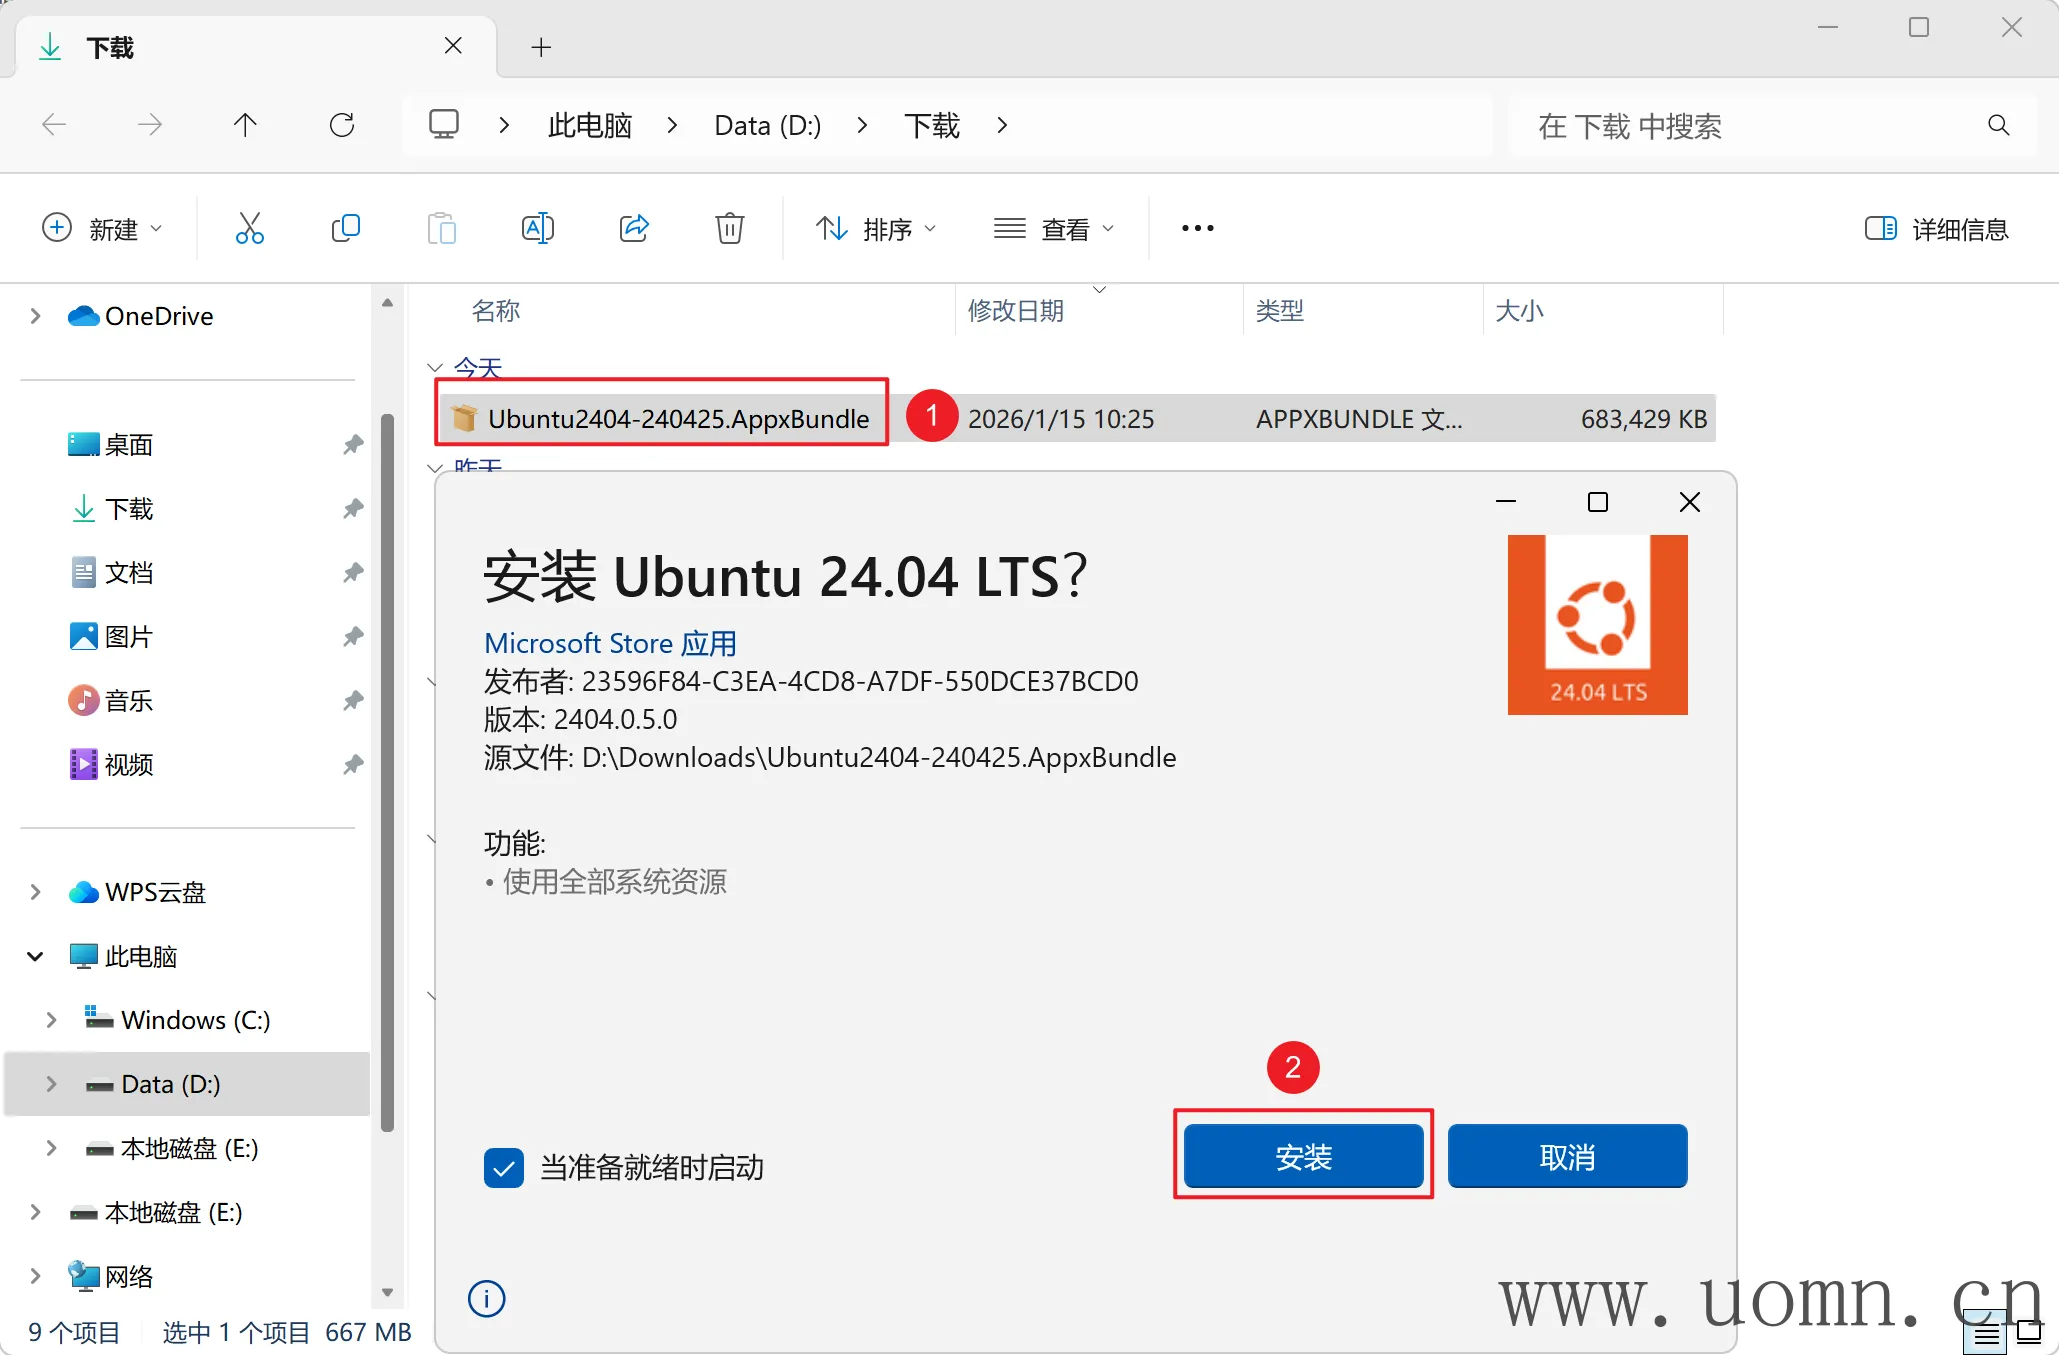This screenshot has height=1355, width=2059.
Task: Open the 查看 view dropdown
Action: pyautogui.click(x=1054, y=229)
